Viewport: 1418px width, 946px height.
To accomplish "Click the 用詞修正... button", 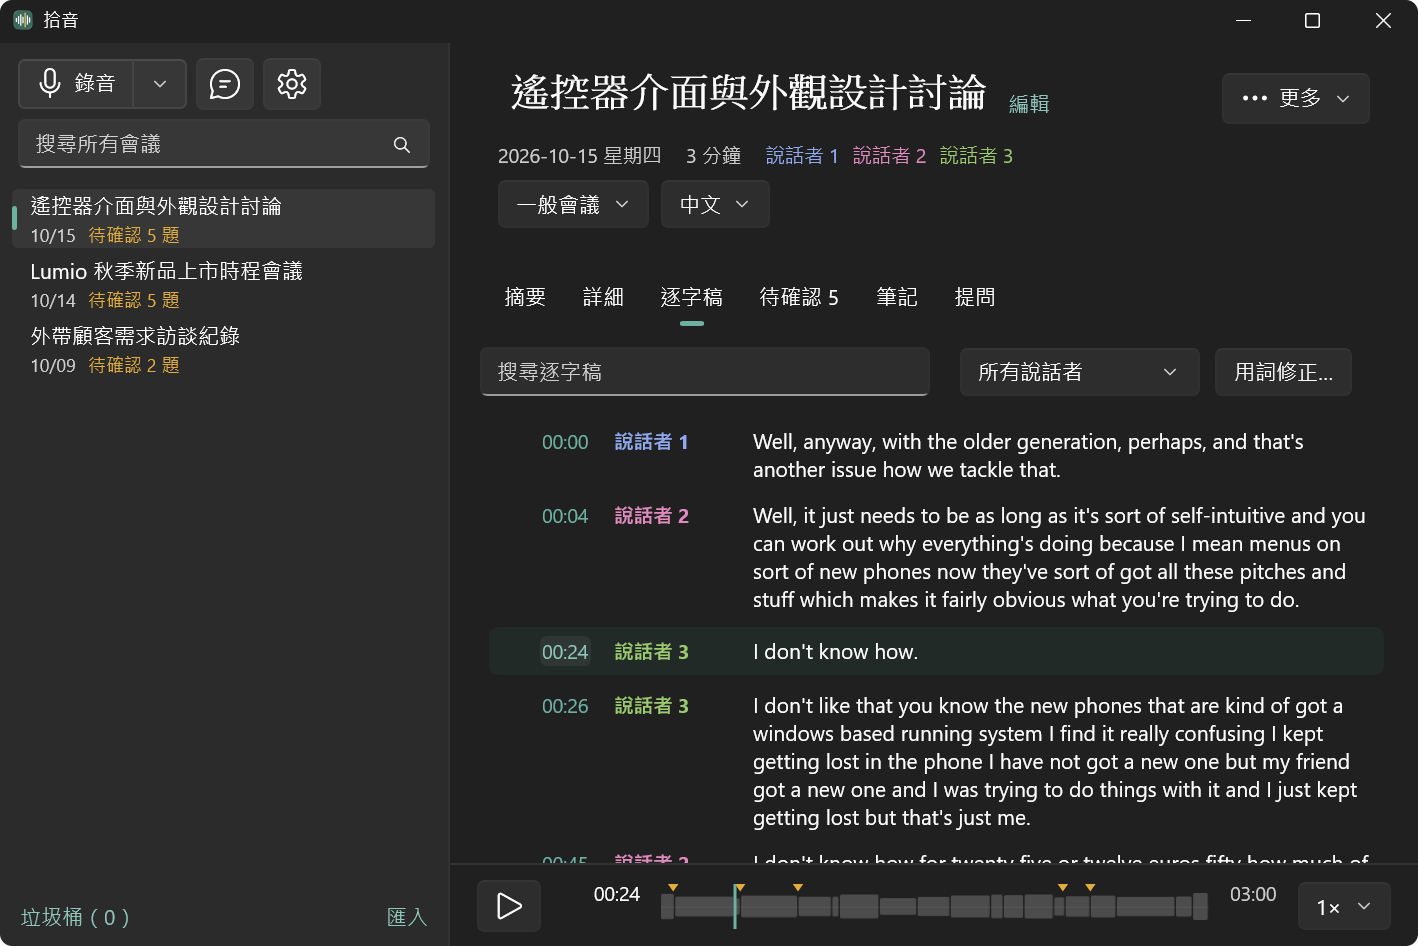I will point(1283,372).
